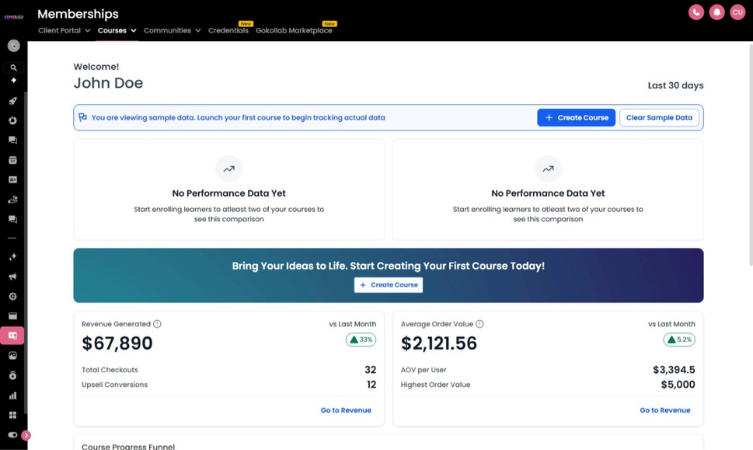Viewport: 753px width, 450px height.
Task: Open the notifications bell icon
Action: 717,12
